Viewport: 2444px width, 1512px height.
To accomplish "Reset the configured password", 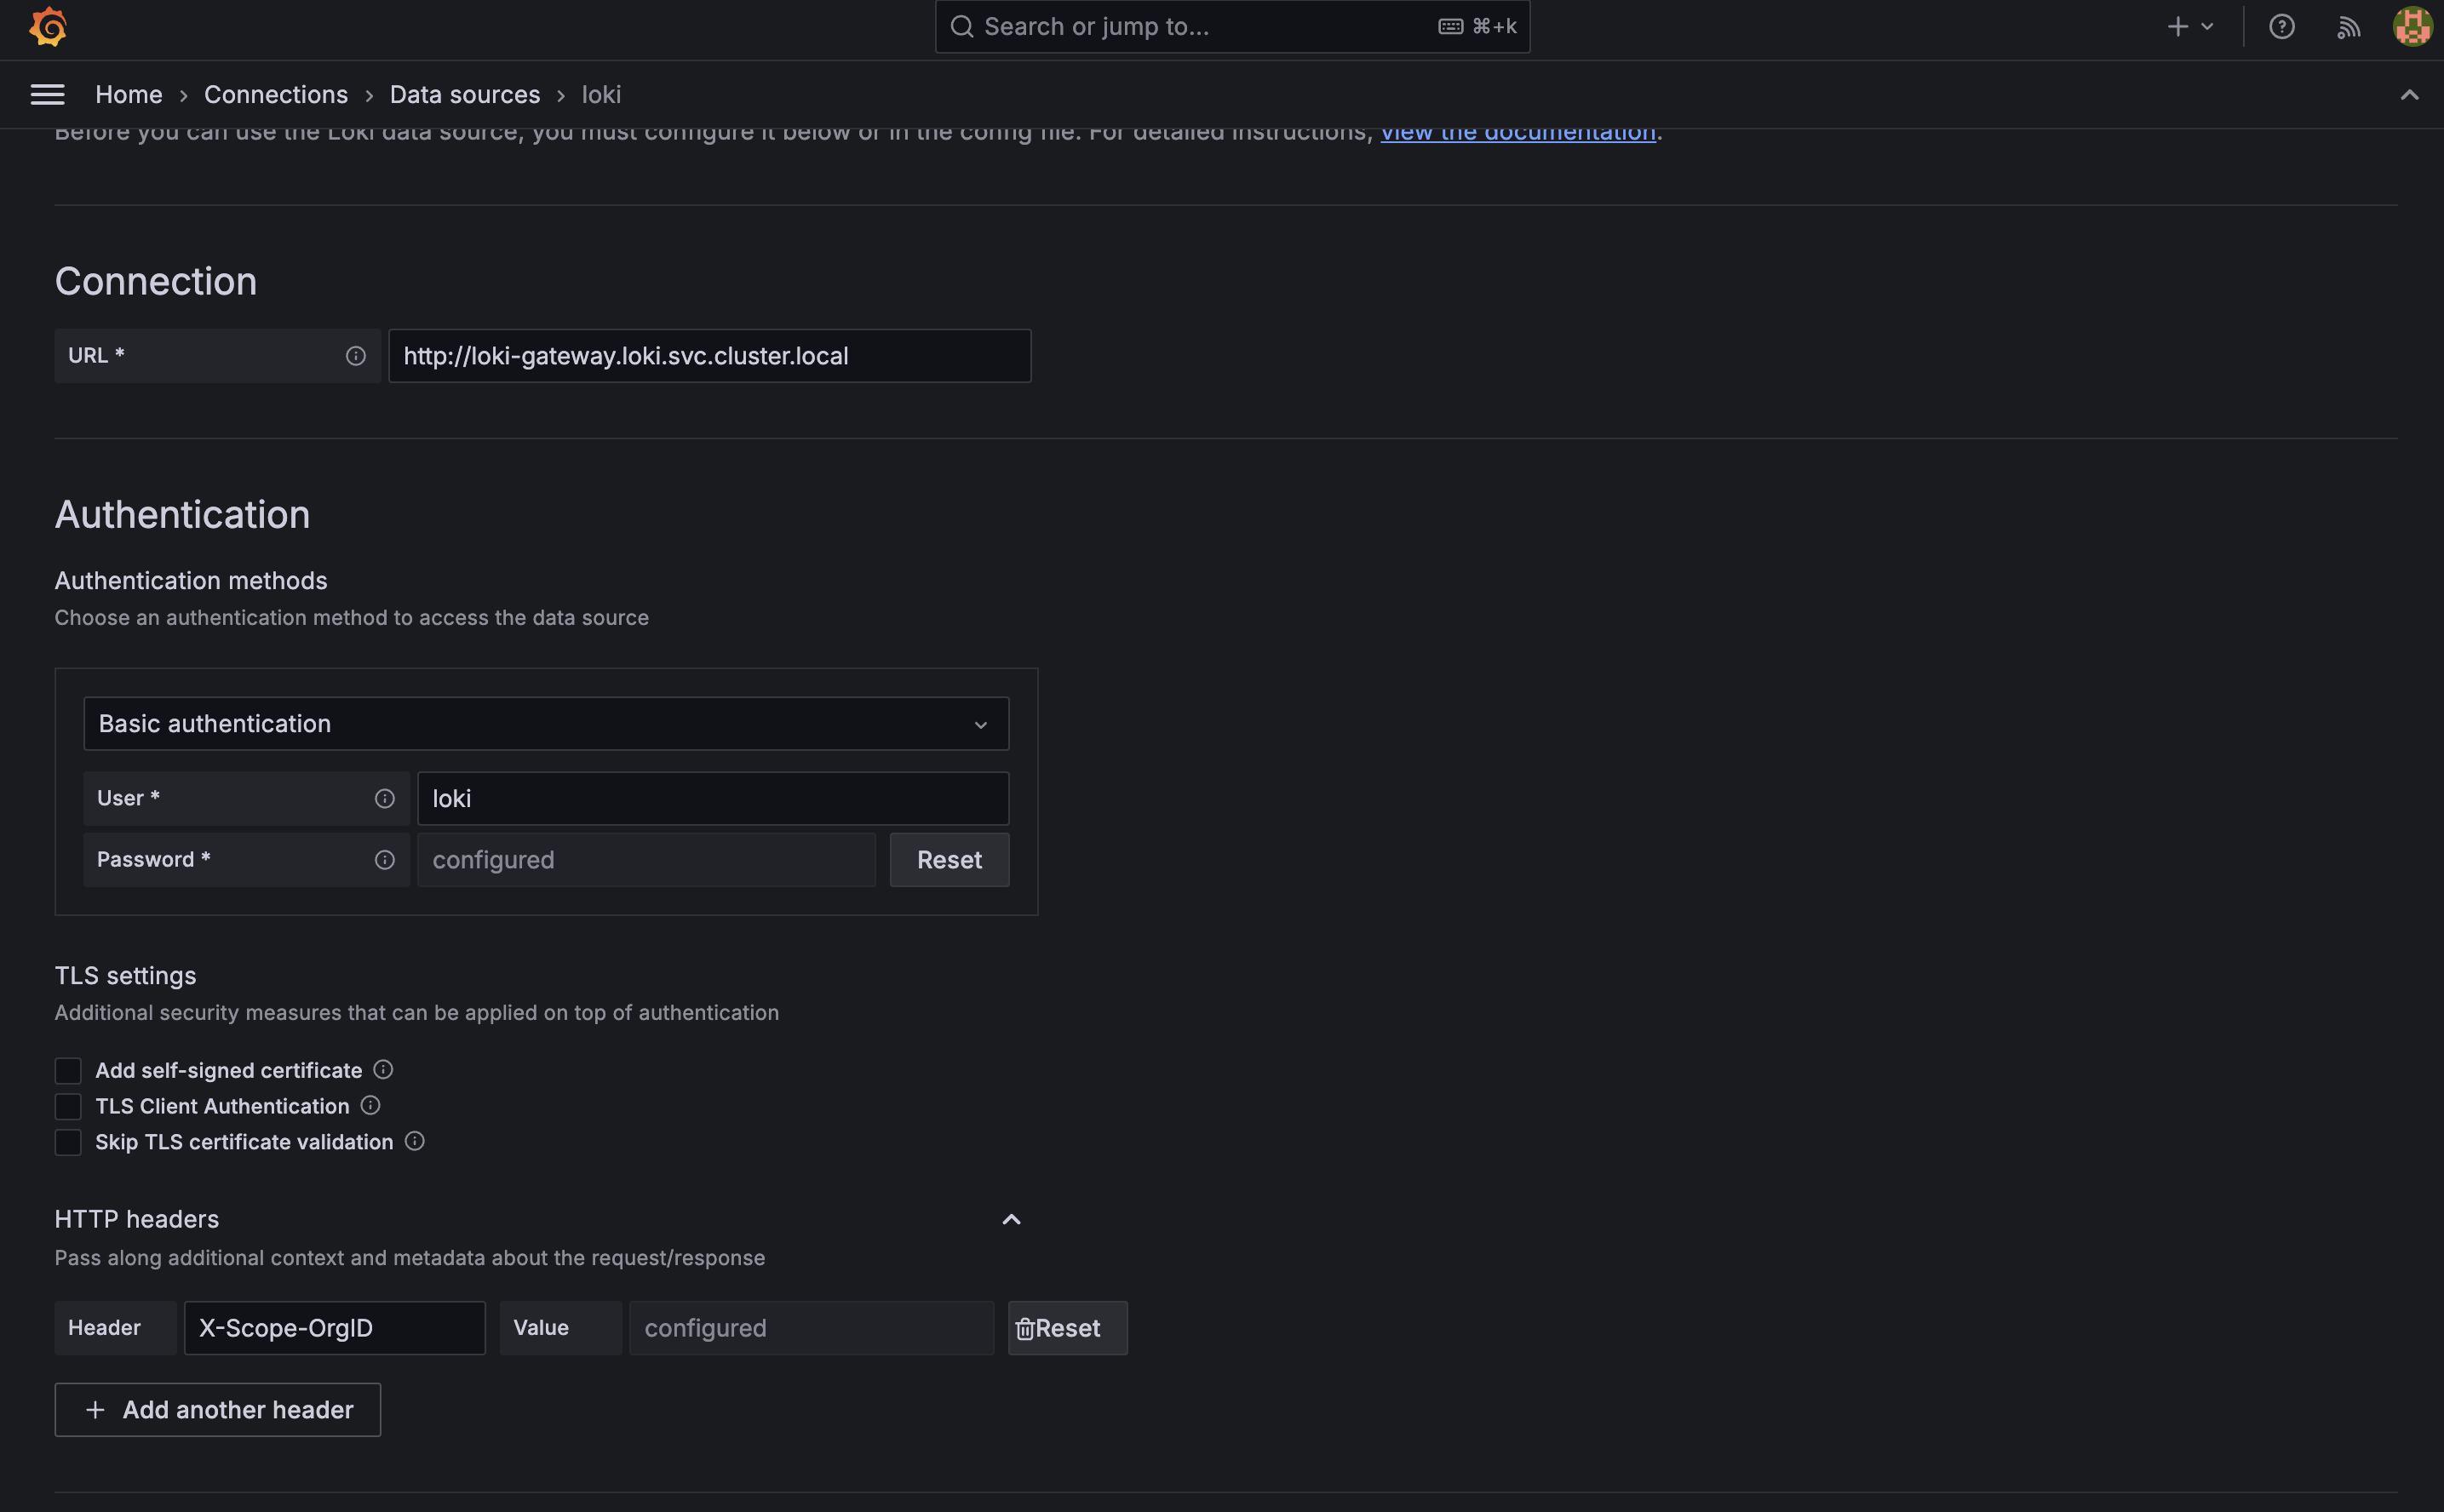I will pyautogui.click(x=949, y=860).
